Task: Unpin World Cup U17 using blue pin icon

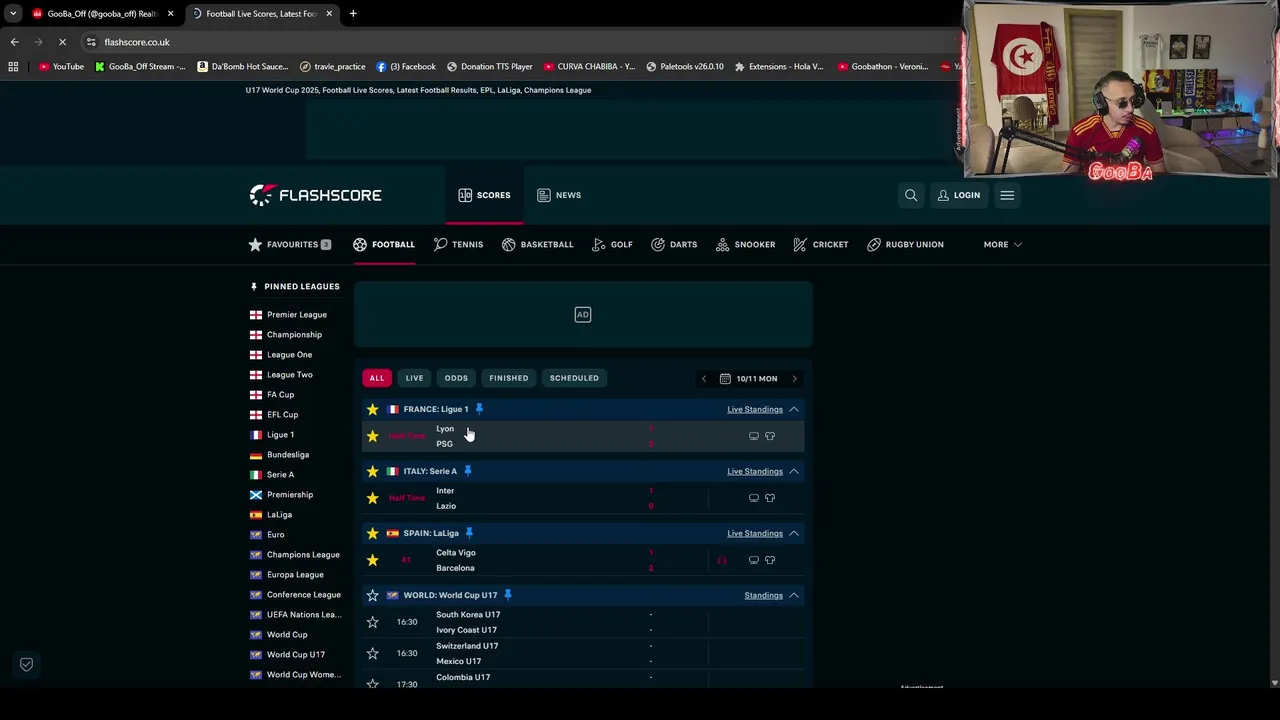Action: 507,595
